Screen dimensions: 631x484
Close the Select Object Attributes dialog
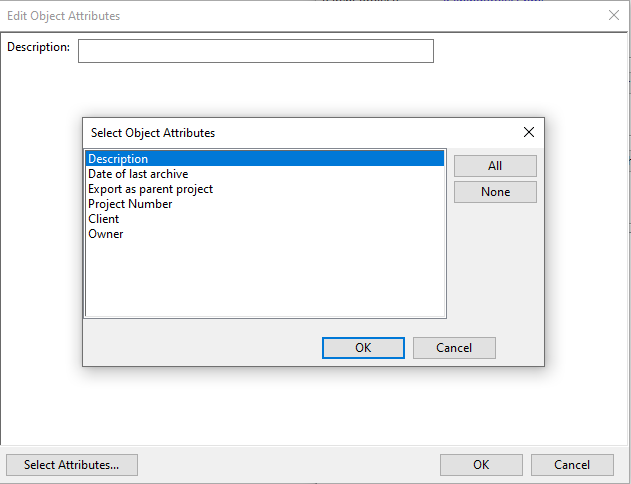(x=529, y=132)
